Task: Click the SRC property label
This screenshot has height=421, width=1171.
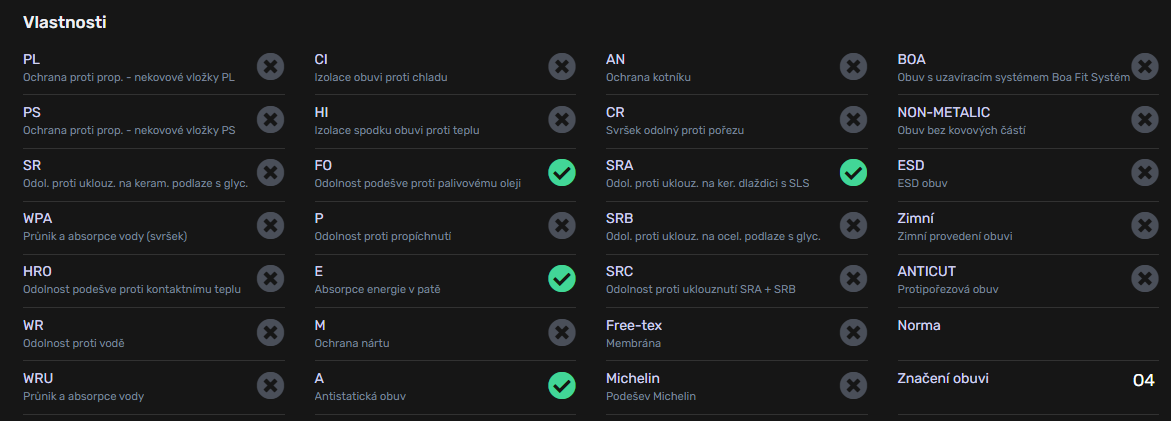Action: 619,272
